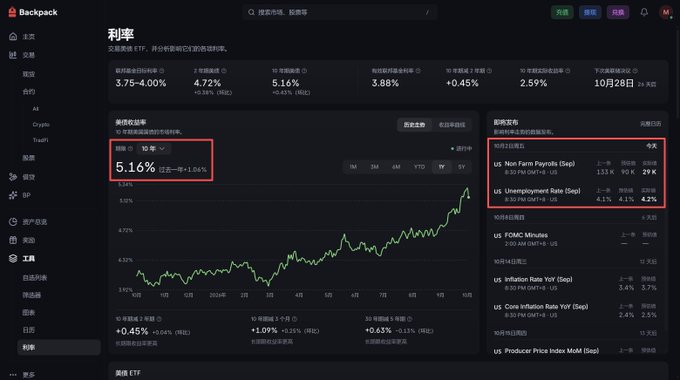Viewport: 680px width, 380px height.
Task: Select All under futures
Action: point(36,109)
